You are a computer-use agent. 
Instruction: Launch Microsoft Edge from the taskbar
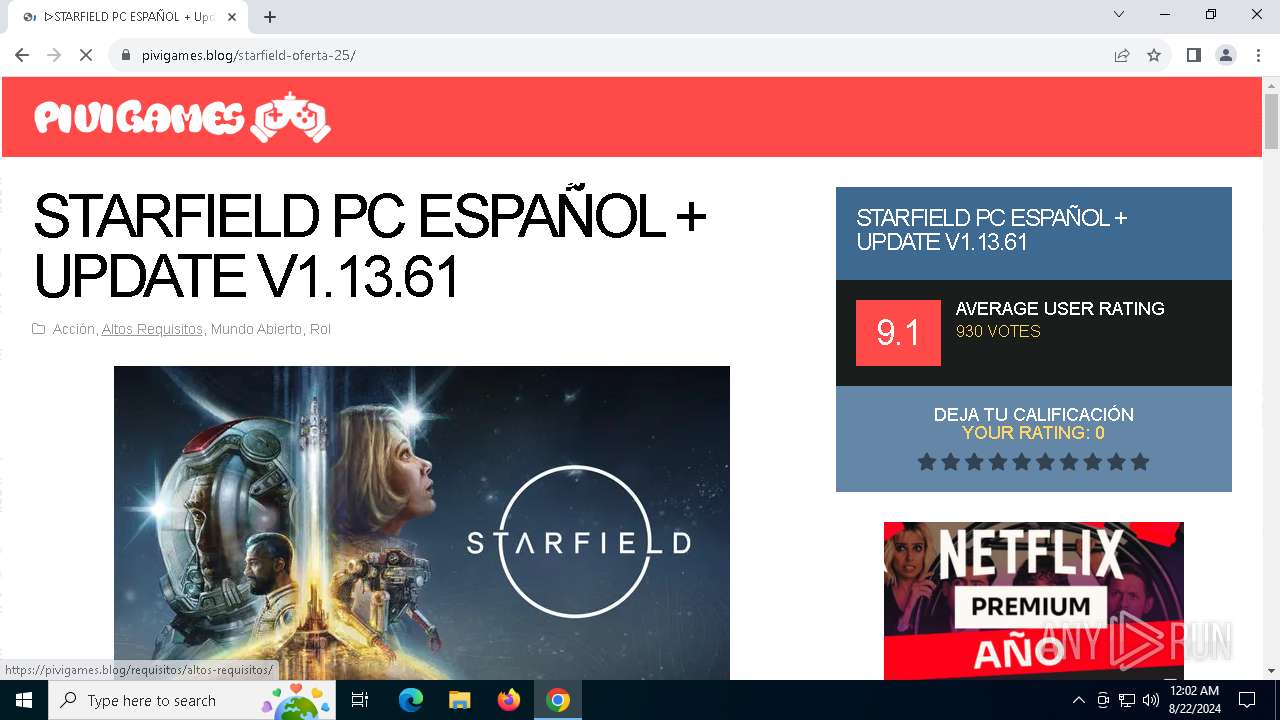[x=411, y=700]
